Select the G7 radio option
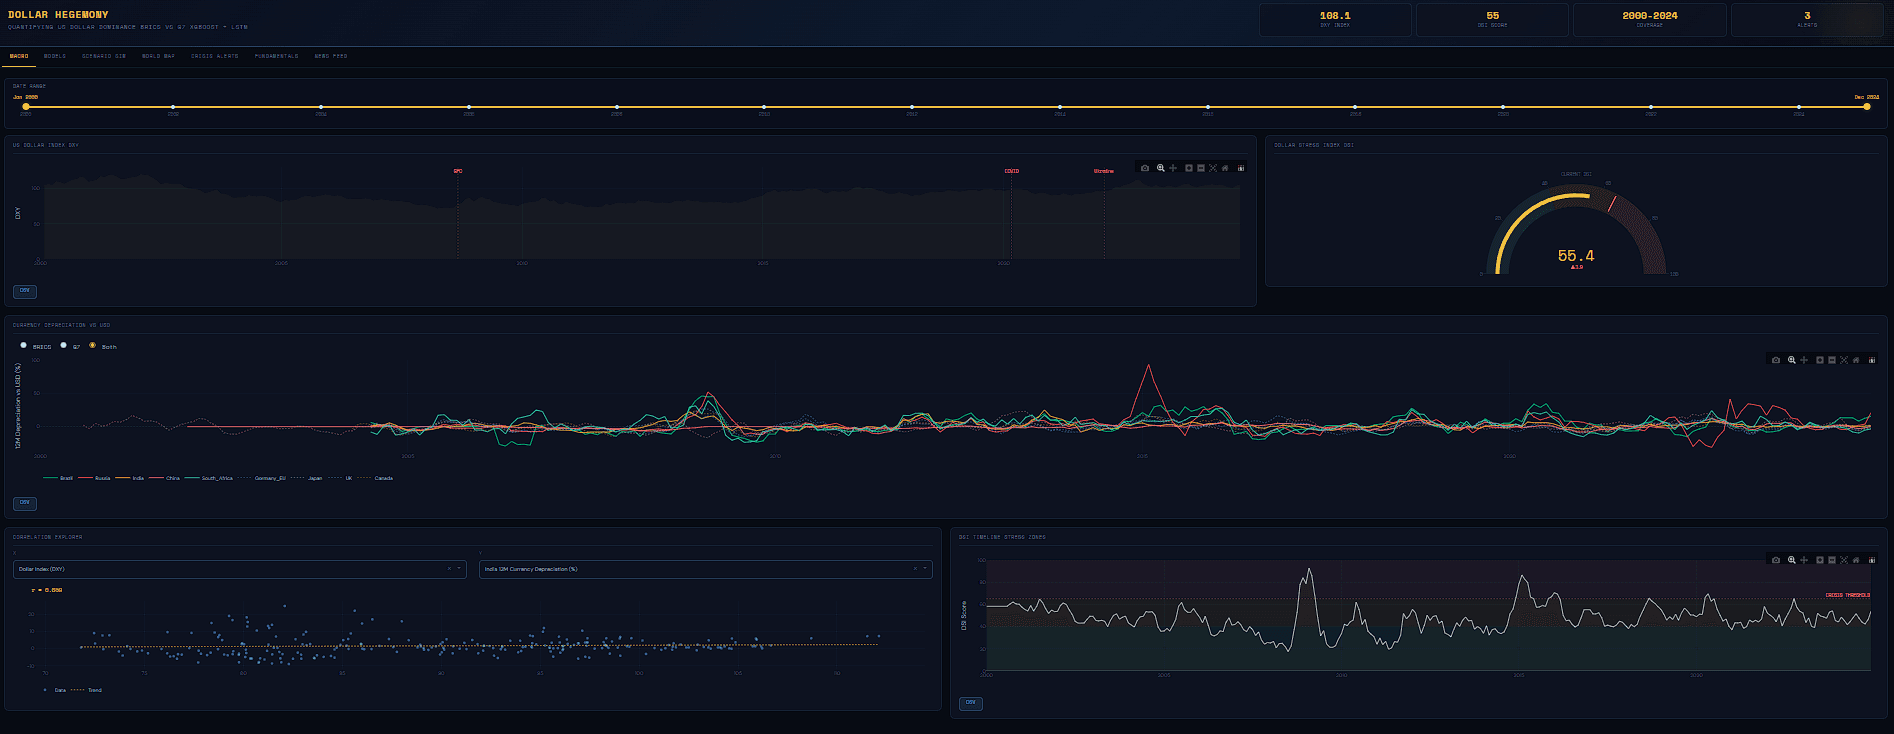 coord(64,346)
